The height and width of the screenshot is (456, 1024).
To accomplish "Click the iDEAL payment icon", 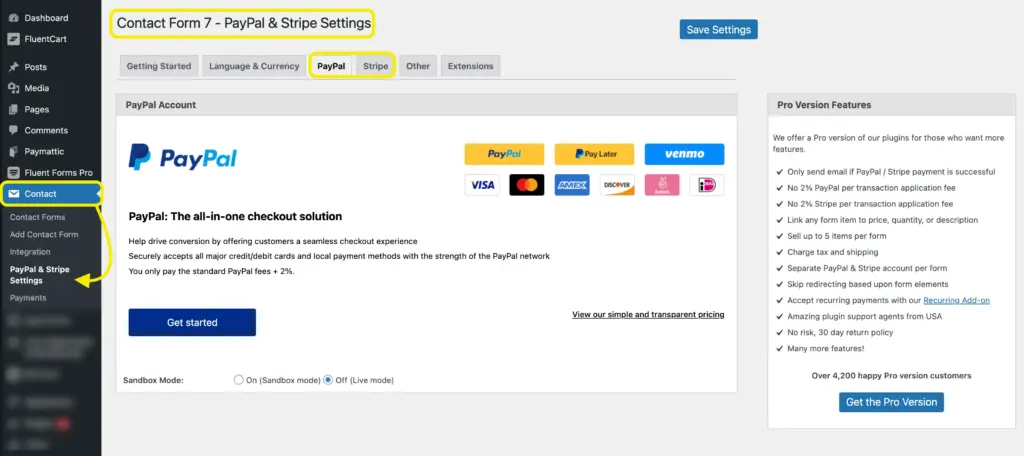I will pos(707,185).
